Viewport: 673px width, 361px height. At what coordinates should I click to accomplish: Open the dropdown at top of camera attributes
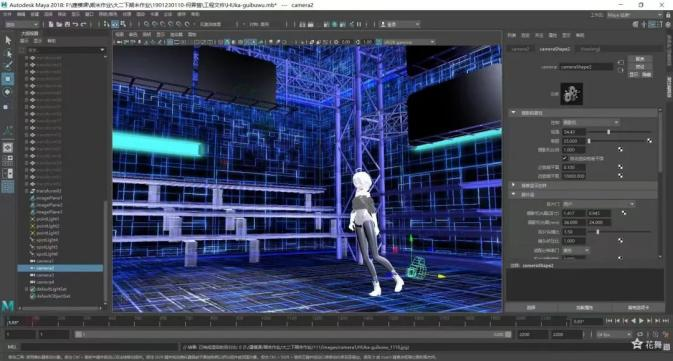click(590, 122)
